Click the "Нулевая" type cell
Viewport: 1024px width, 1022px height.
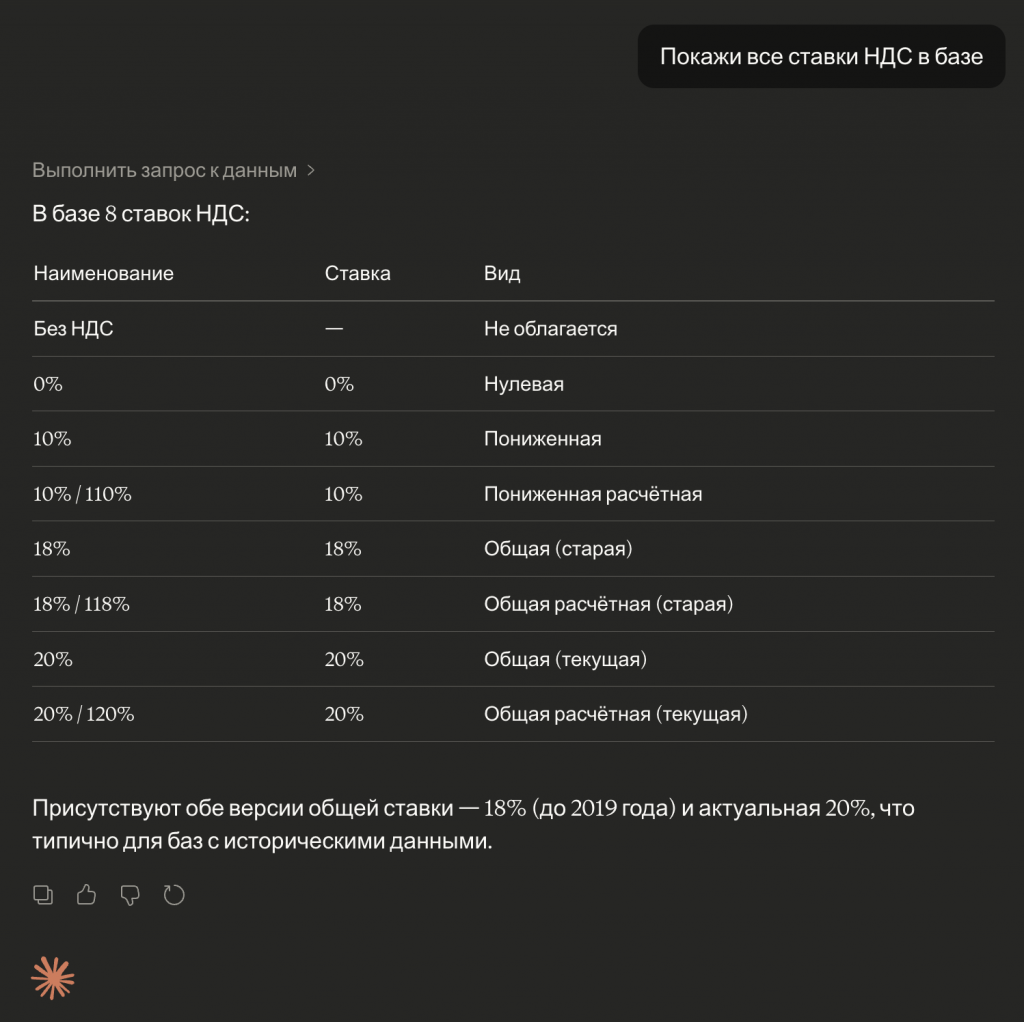tap(523, 384)
